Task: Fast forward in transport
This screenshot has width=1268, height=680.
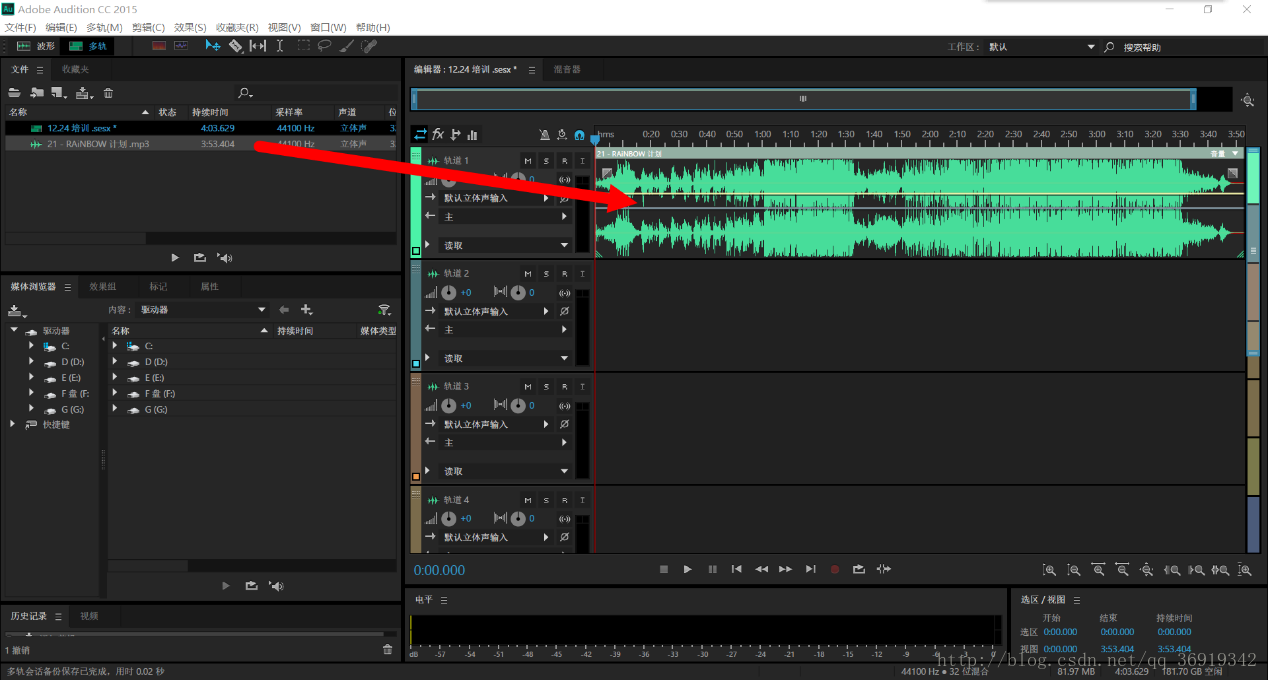Action: (785, 569)
